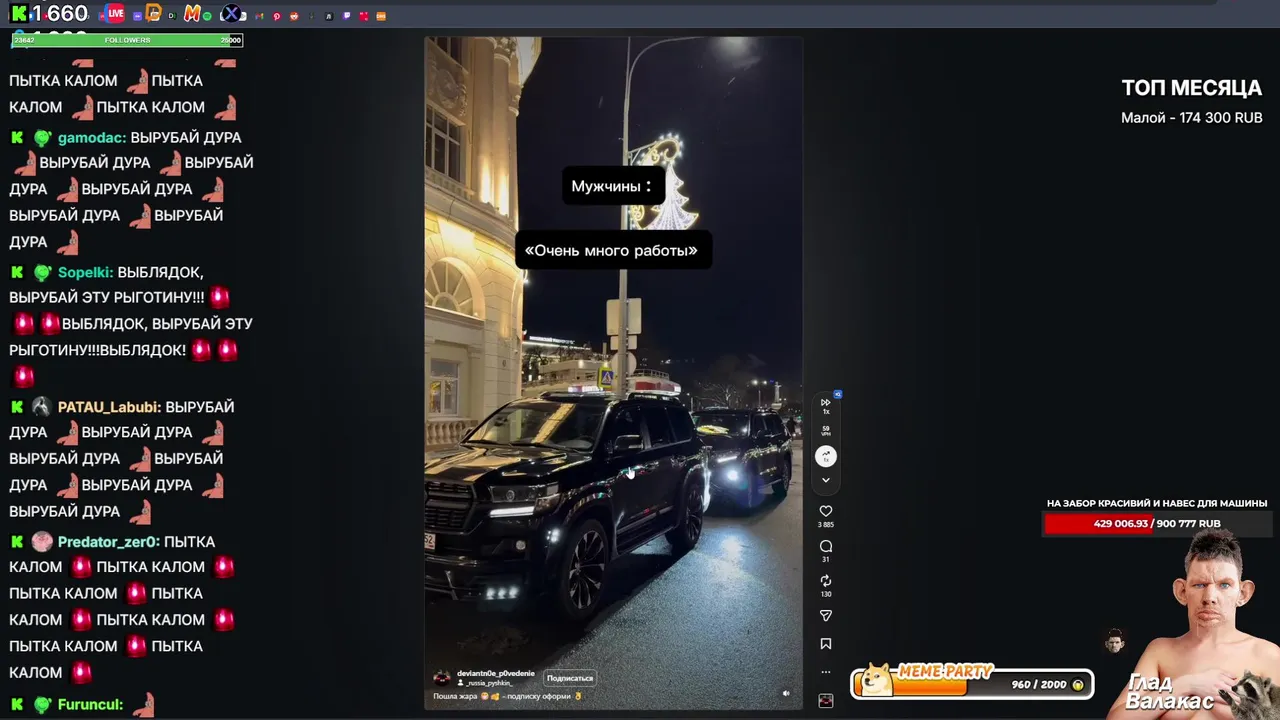Open the three-dots more options menu

(826, 672)
